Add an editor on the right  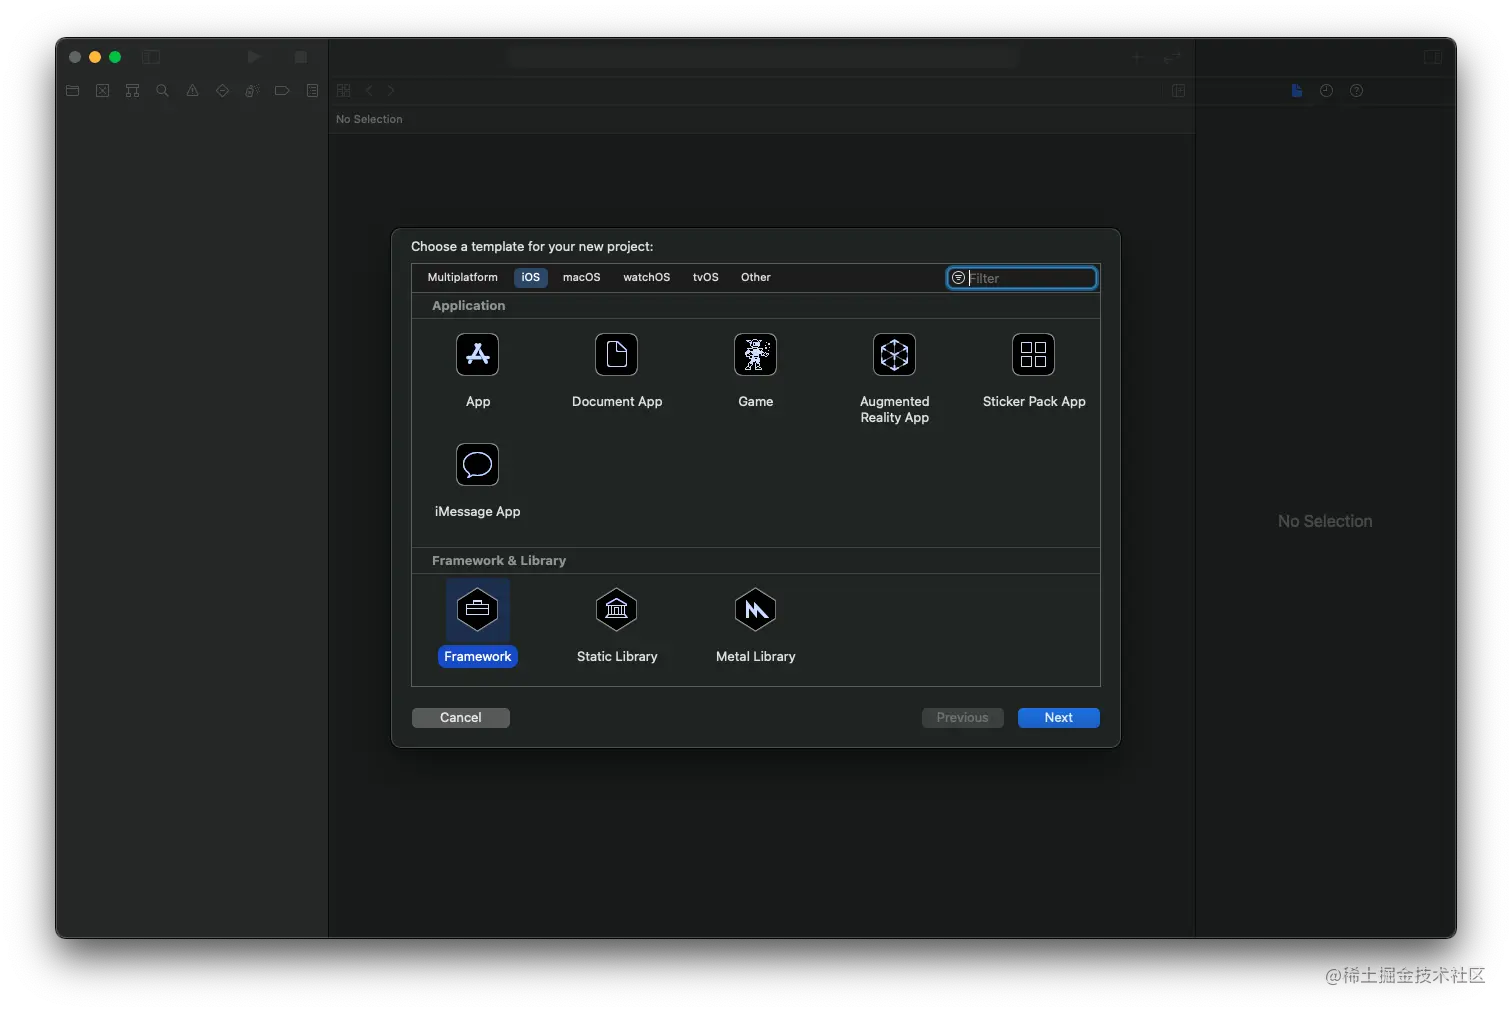click(x=1178, y=91)
